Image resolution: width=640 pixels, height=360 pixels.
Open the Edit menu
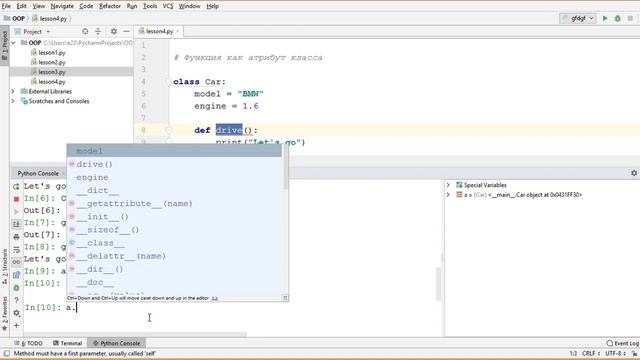(22, 6)
